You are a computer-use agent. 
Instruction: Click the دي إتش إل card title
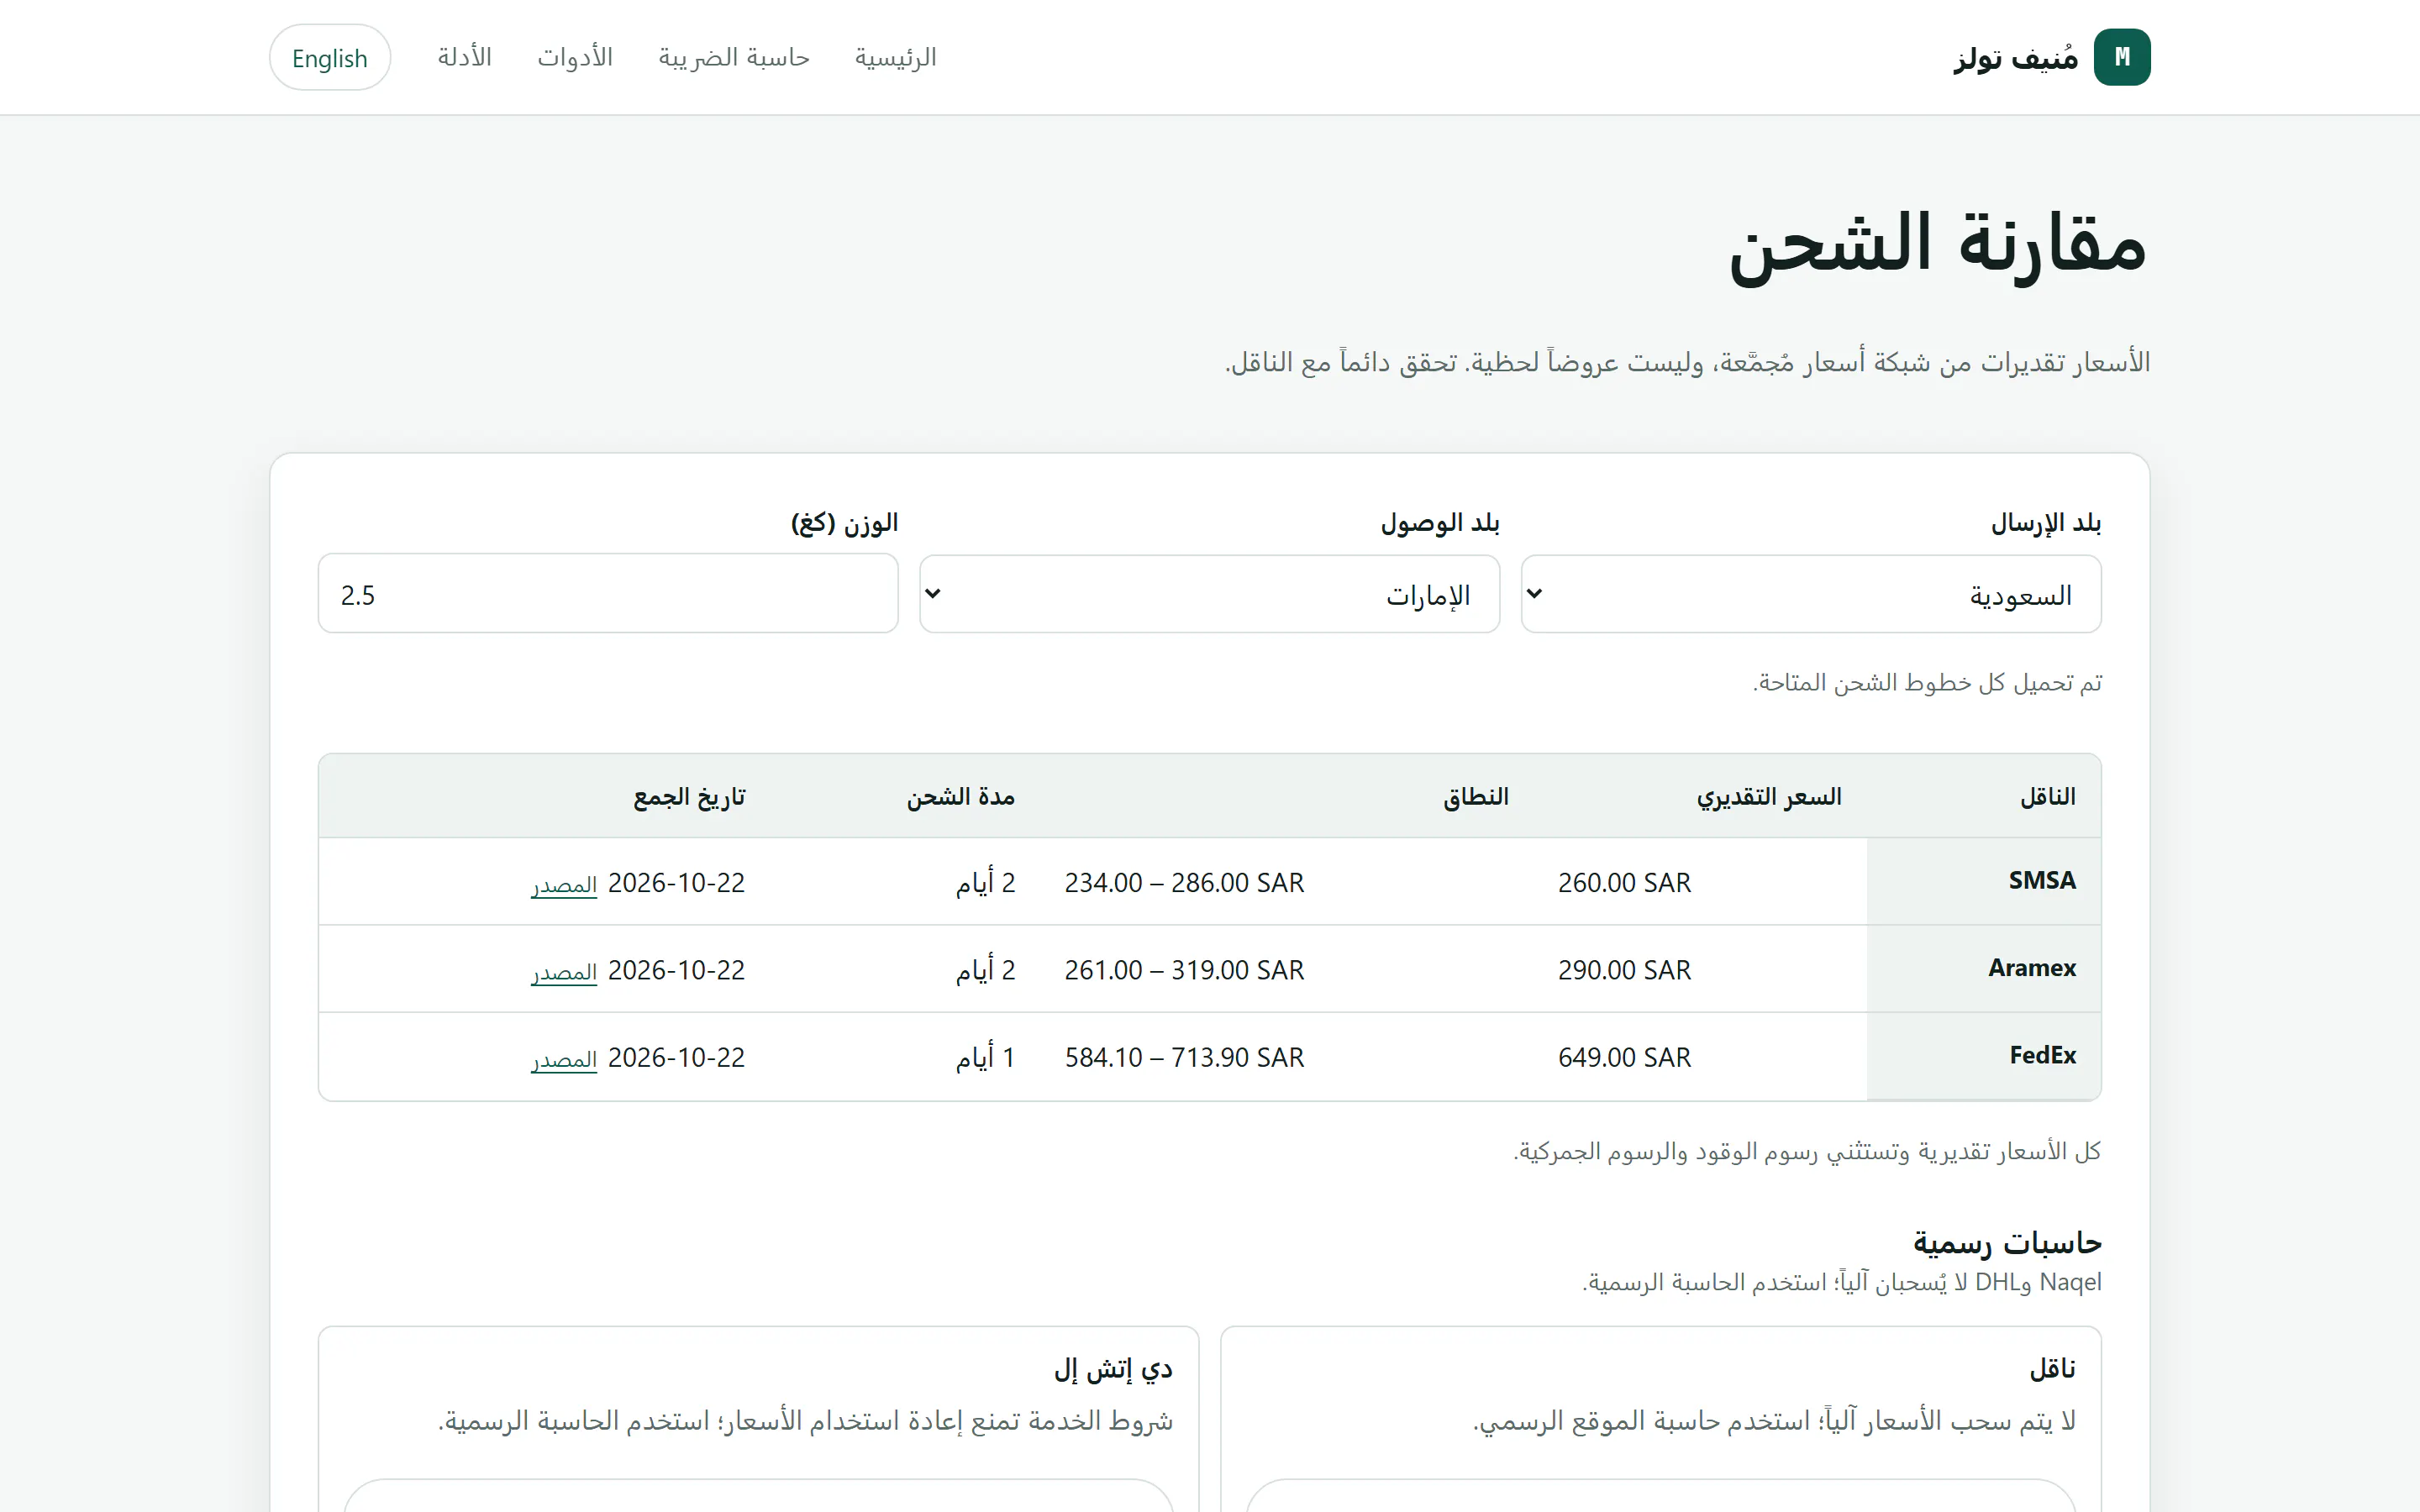(1113, 1369)
